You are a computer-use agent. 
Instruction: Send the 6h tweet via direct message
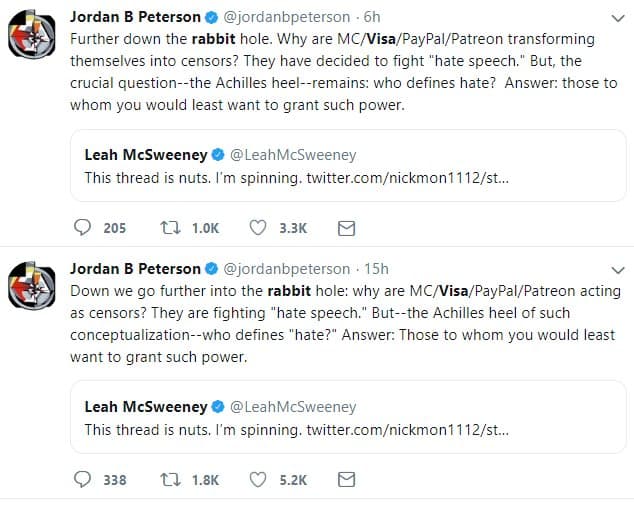coord(346,227)
